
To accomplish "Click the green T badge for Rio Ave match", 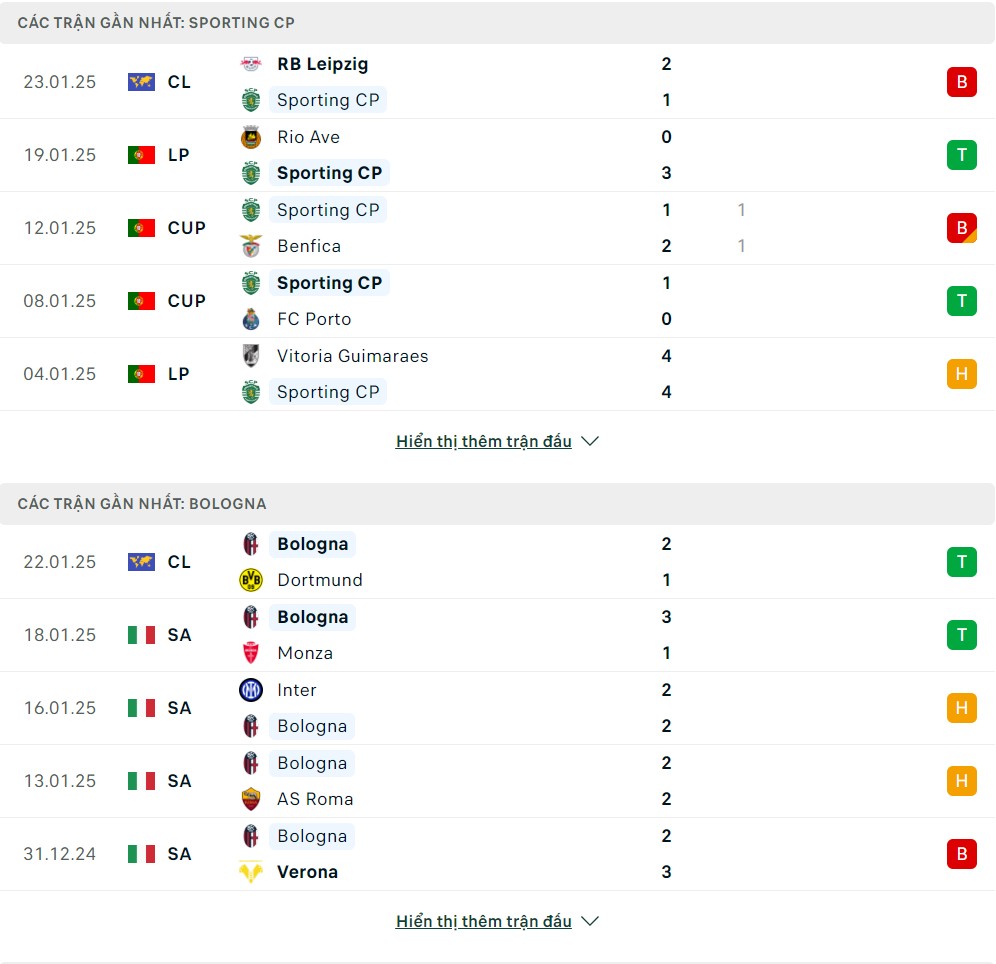I will click(962, 155).
